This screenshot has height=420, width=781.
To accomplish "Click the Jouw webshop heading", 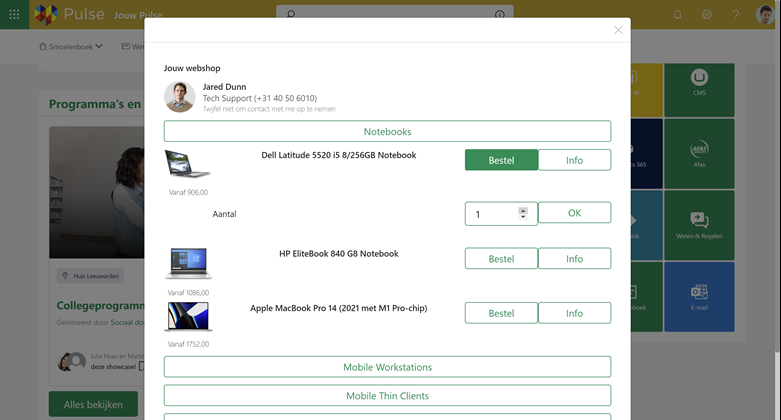I will pos(192,68).
